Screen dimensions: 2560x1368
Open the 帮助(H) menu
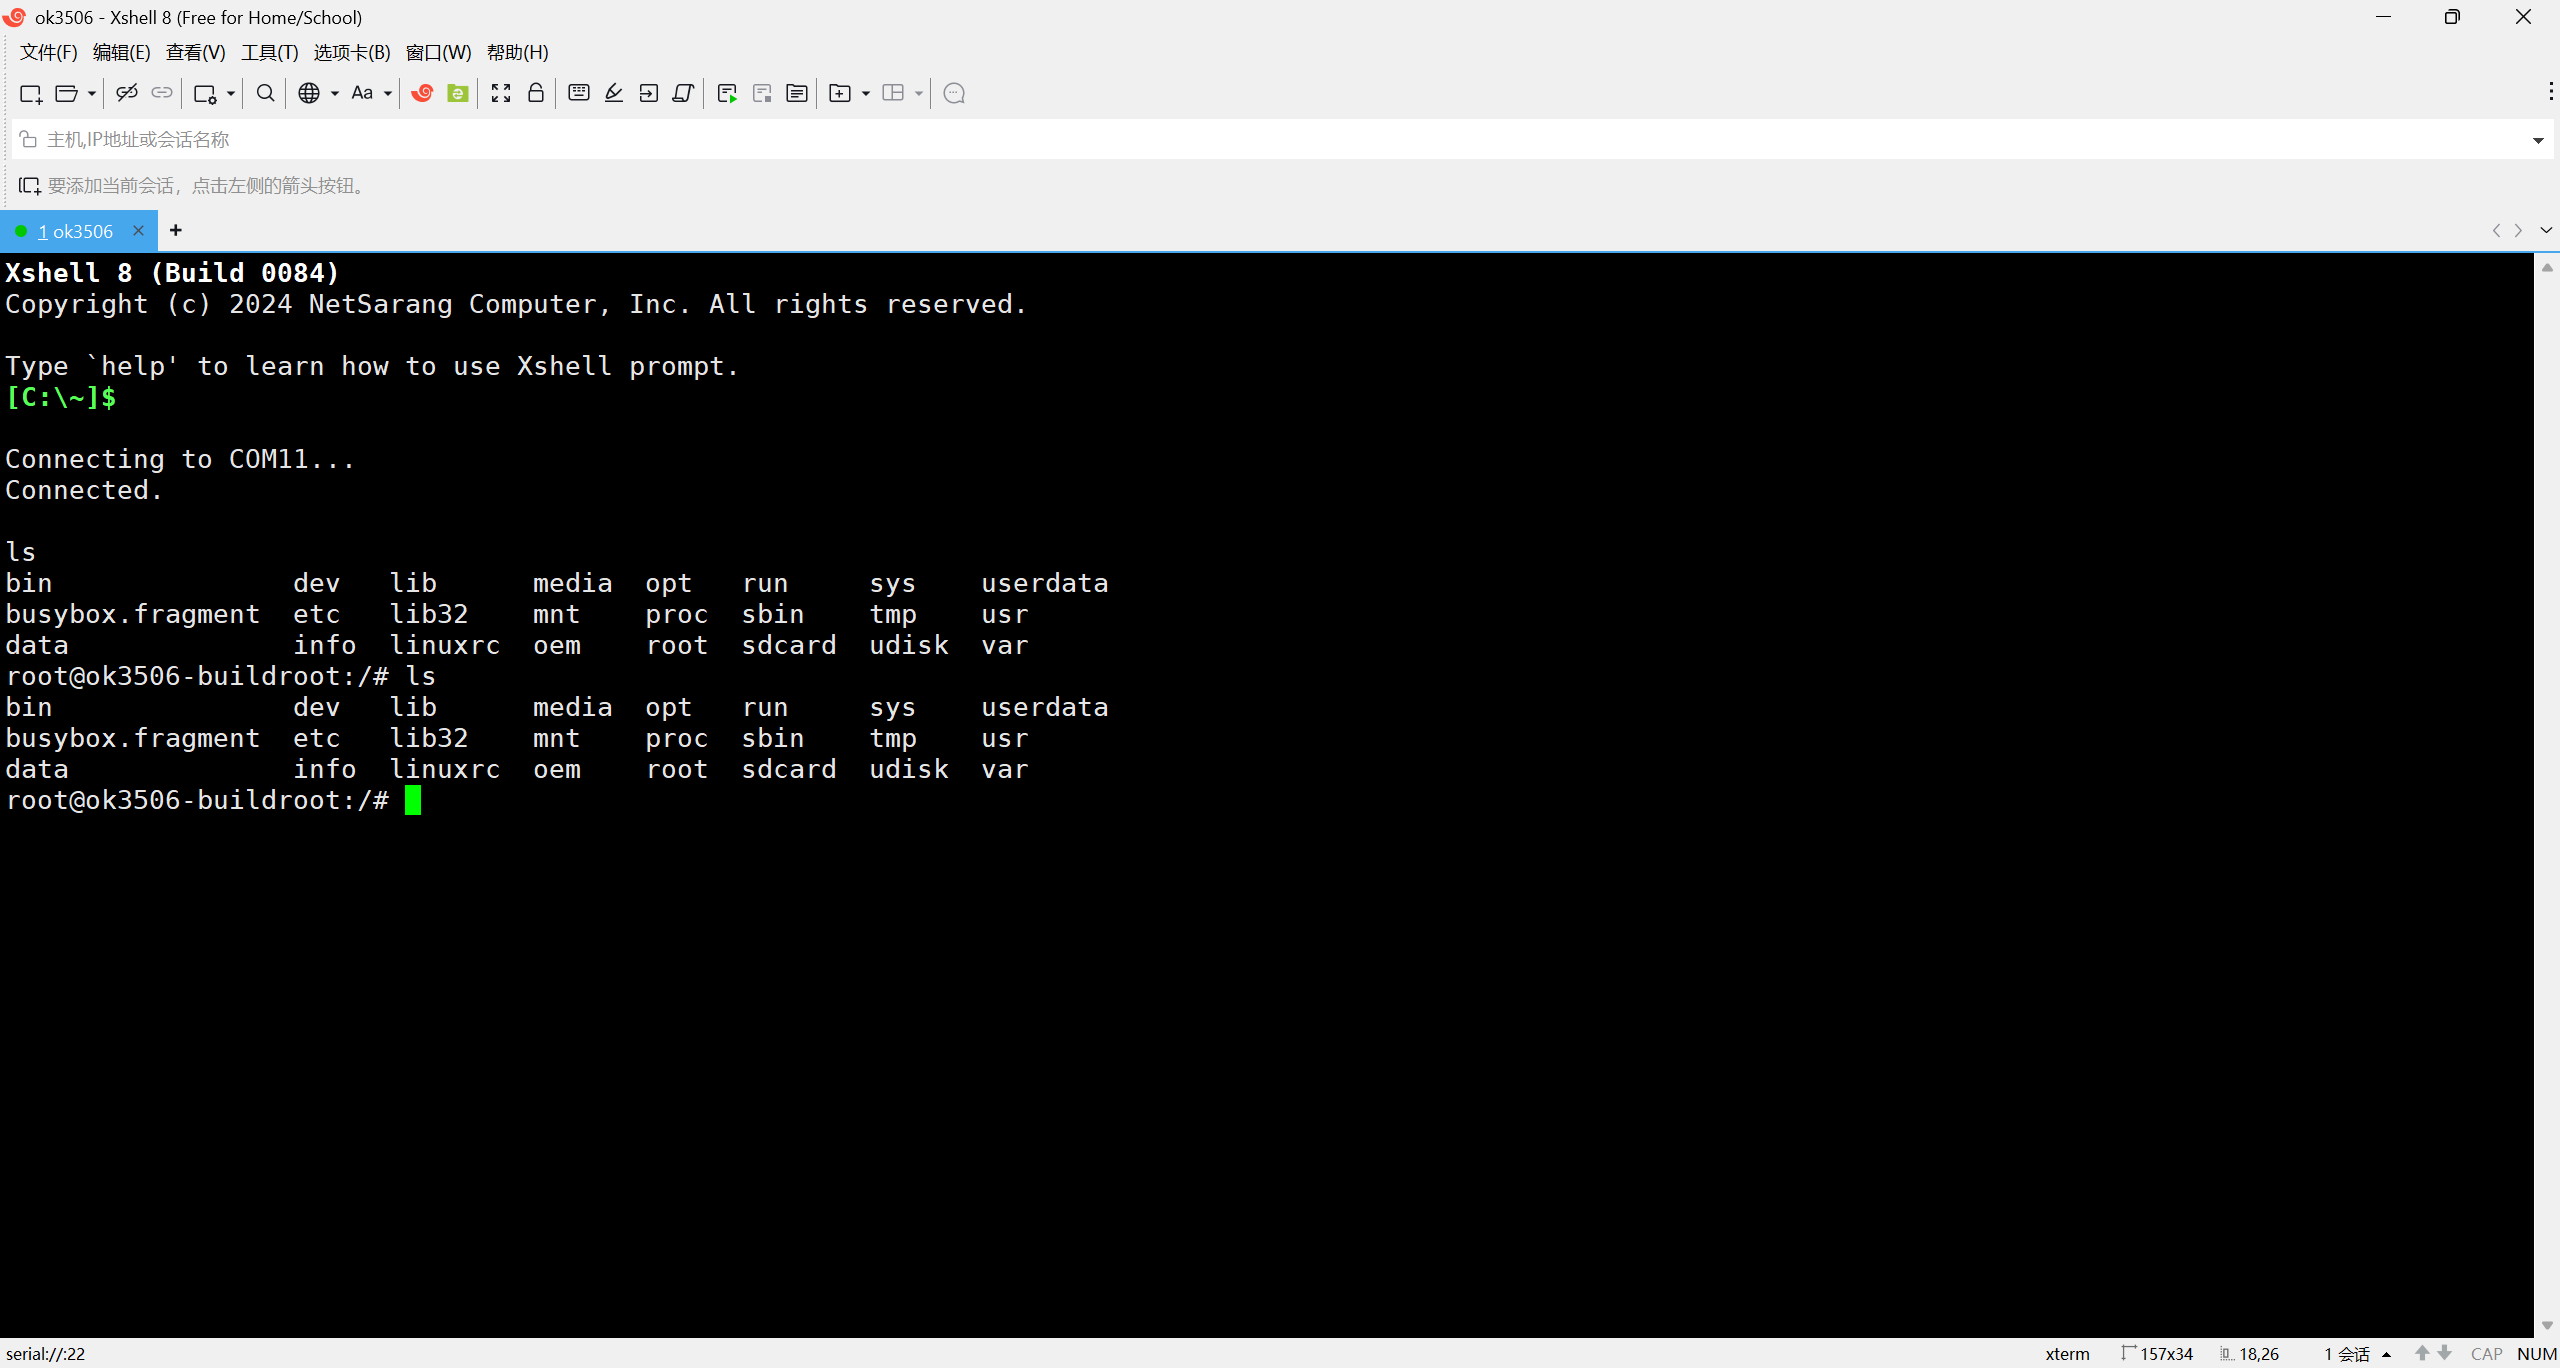pos(518,52)
